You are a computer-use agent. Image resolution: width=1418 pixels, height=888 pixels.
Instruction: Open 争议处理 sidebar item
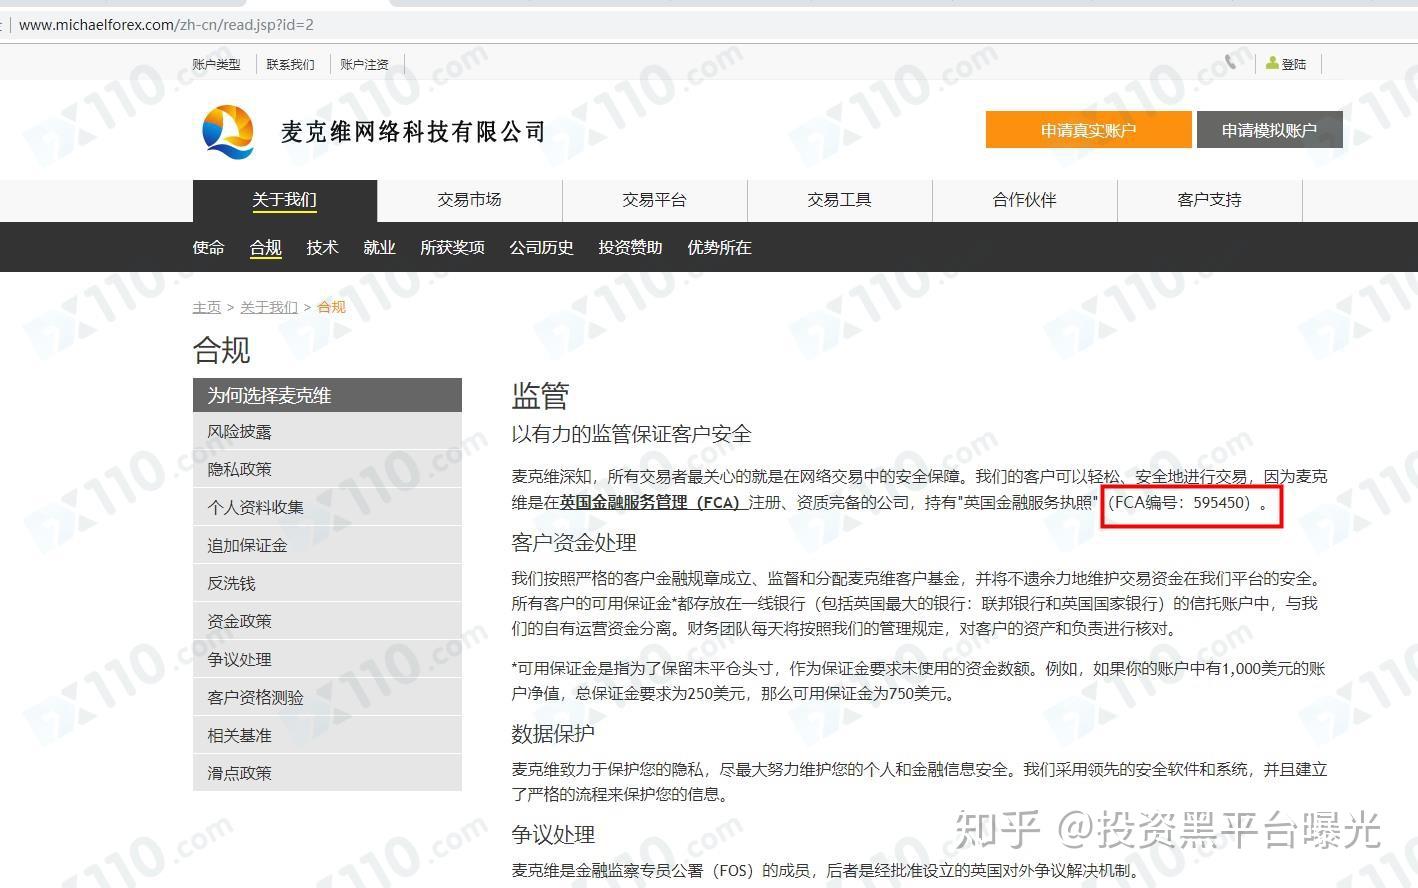click(327, 659)
